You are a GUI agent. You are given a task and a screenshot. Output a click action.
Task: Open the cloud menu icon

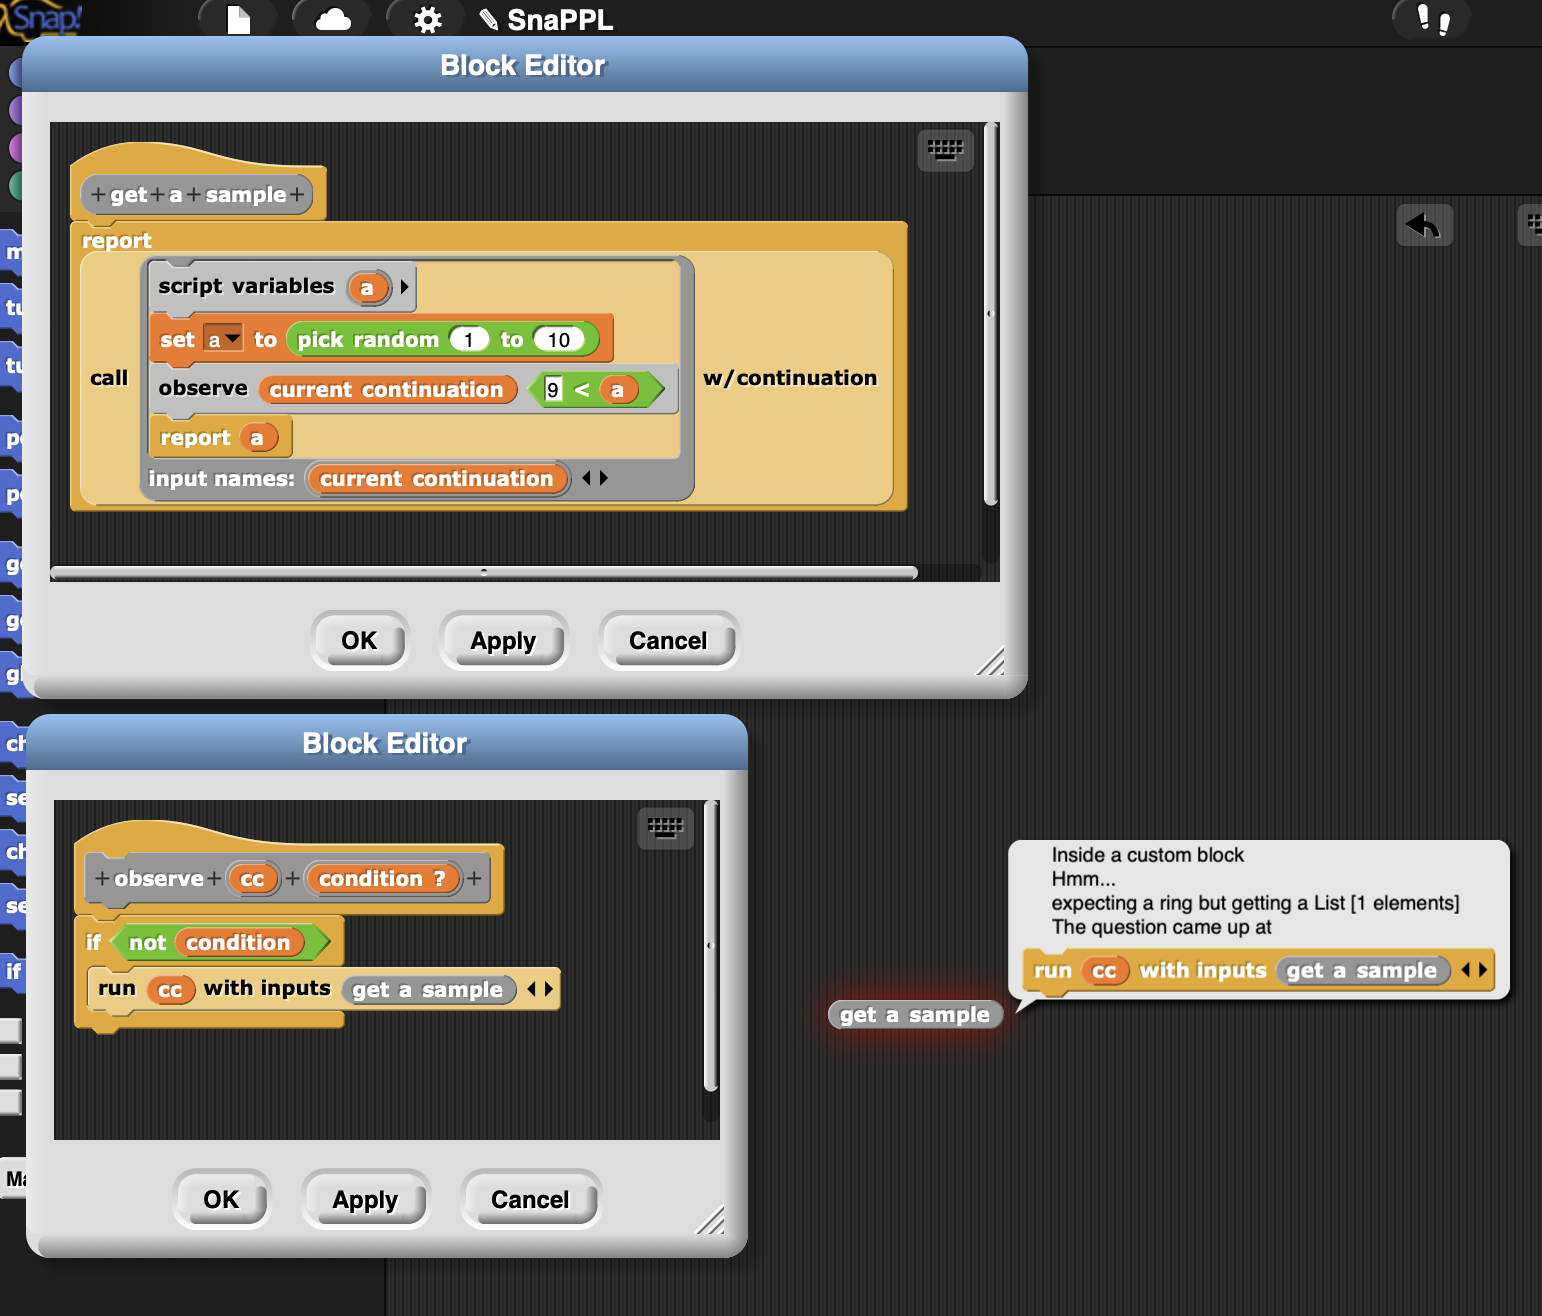pyautogui.click(x=333, y=19)
